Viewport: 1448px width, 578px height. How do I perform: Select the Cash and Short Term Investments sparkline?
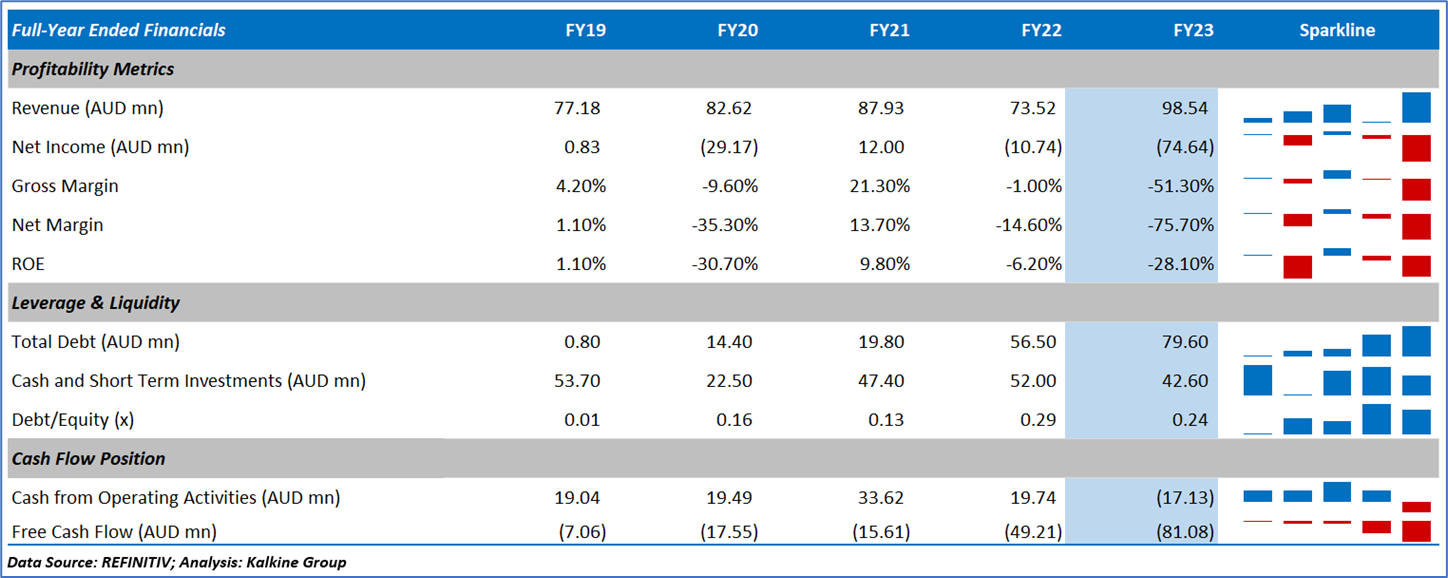[1336, 381]
